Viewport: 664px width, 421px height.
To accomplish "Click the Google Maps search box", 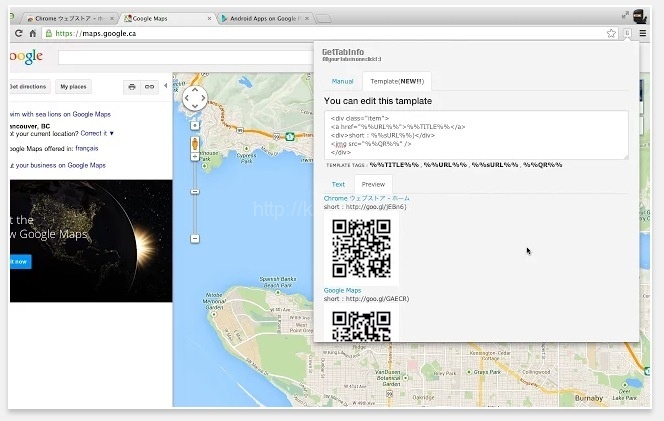I will point(185,58).
